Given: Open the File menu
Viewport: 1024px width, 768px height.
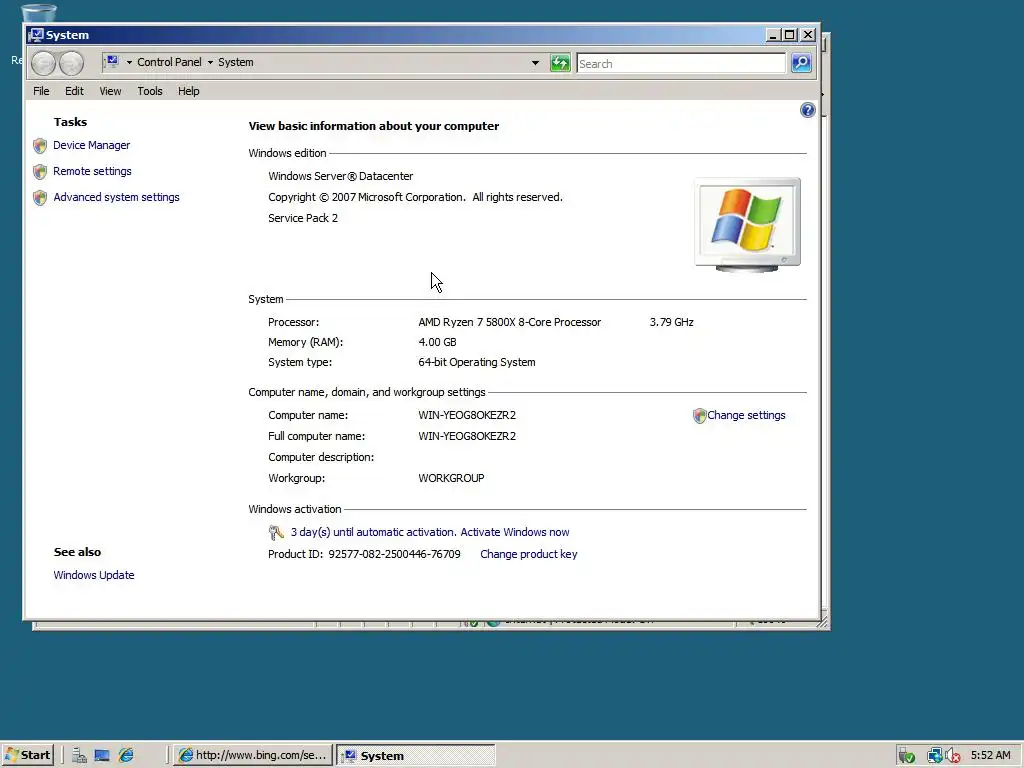Looking at the screenshot, I should (x=41, y=91).
